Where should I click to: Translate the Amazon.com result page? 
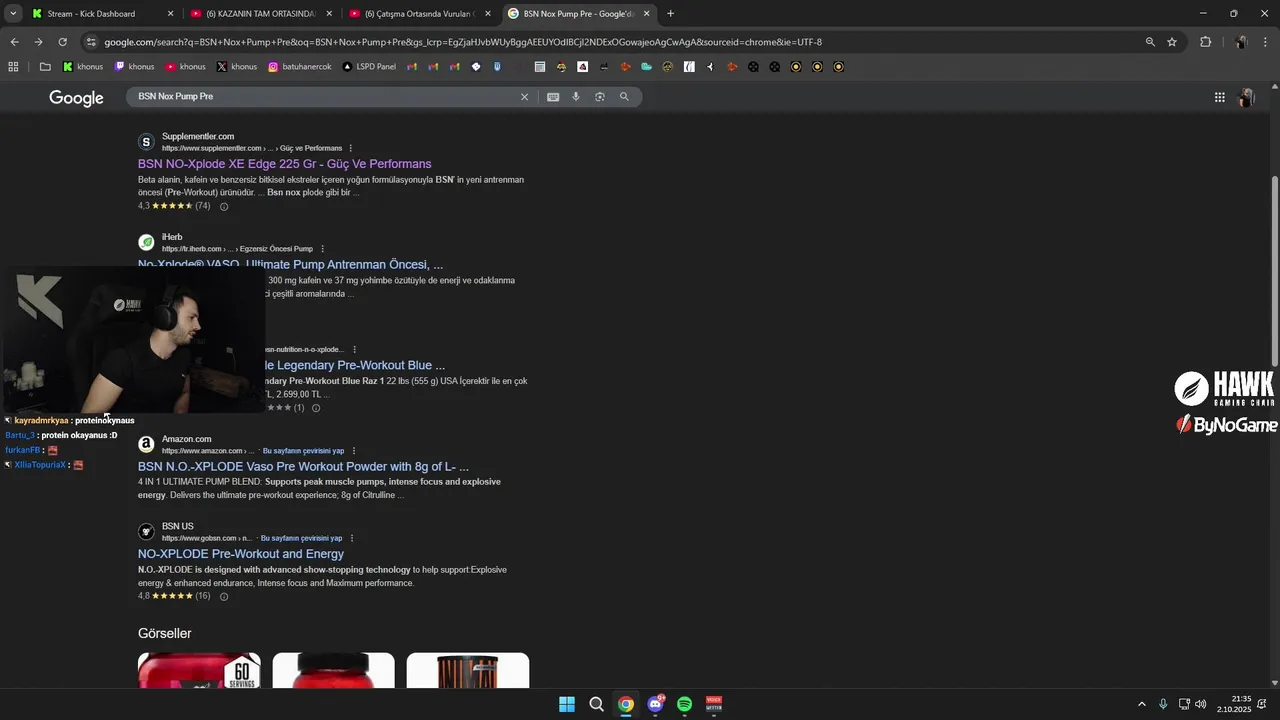tap(303, 451)
